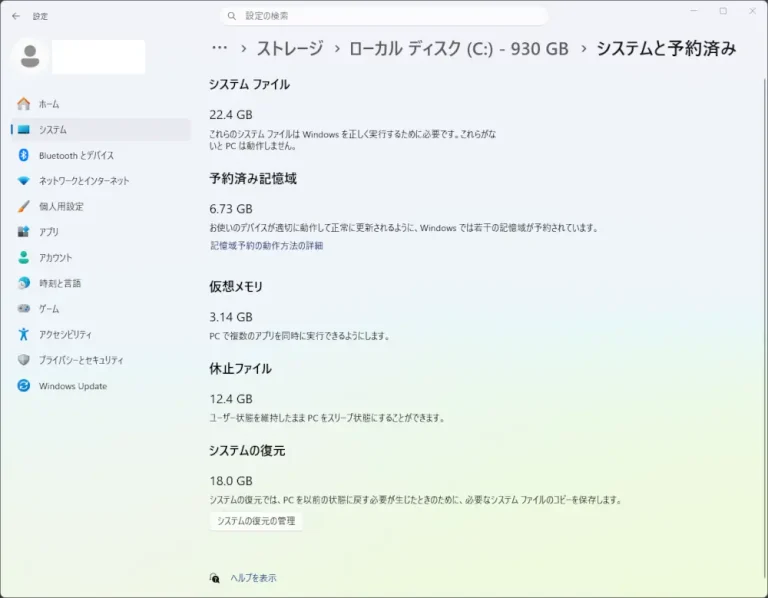This screenshot has width=768, height=598.
Task: Open アクセシビリティ settings label
Action: click(65, 335)
